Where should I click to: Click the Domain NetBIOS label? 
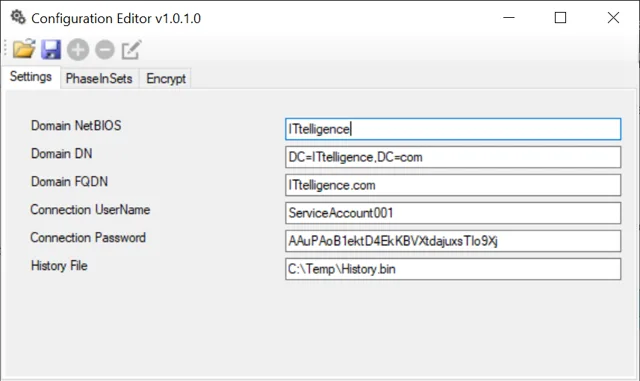tap(76, 125)
